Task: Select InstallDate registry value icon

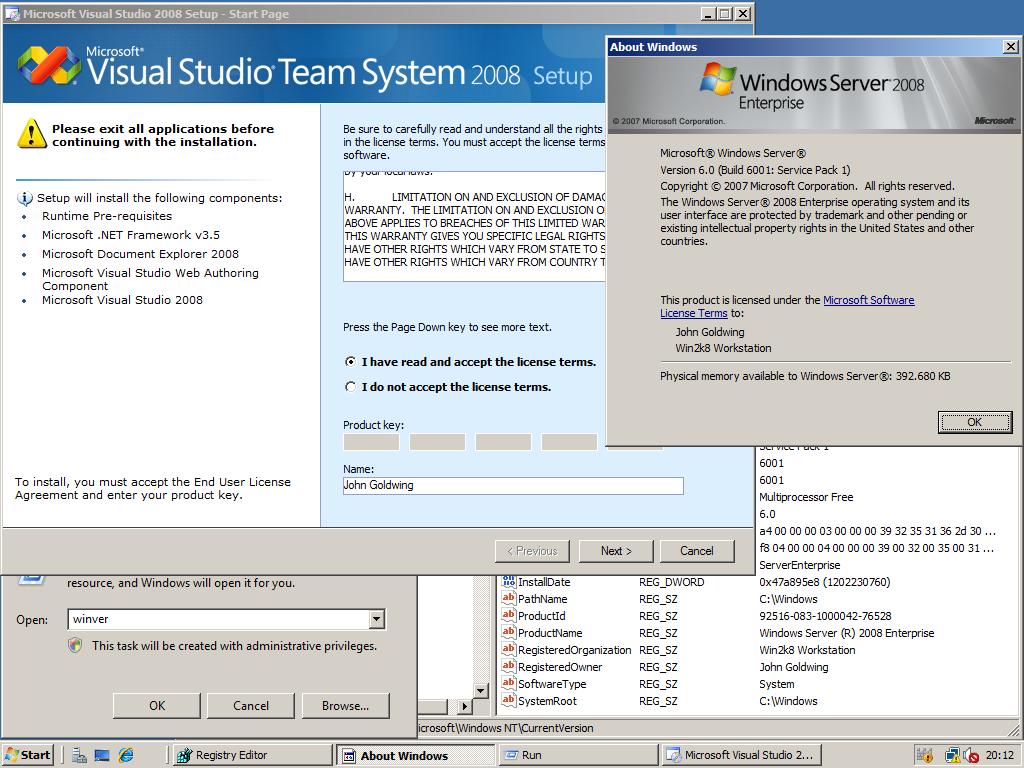Action: [x=508, y=581]
